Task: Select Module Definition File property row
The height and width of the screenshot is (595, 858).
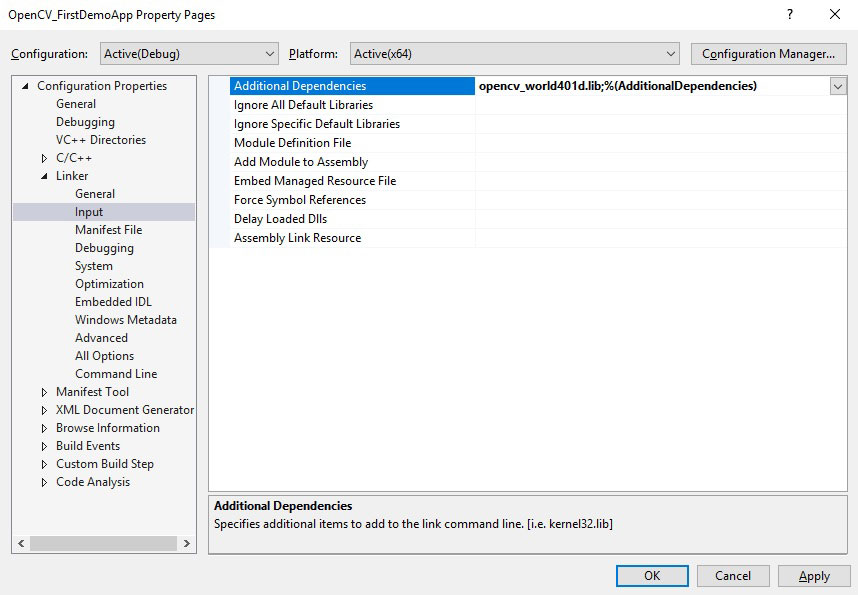Action: pyautogui.click(x=292, y=143)
